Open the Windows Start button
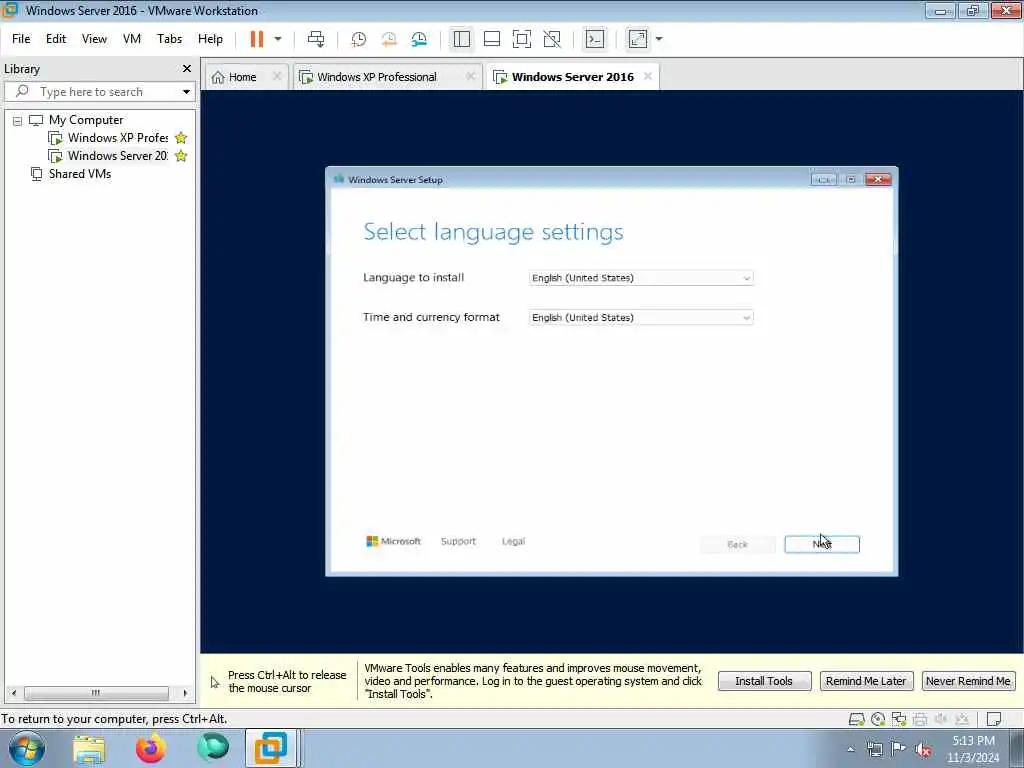 tap(27, 748)
